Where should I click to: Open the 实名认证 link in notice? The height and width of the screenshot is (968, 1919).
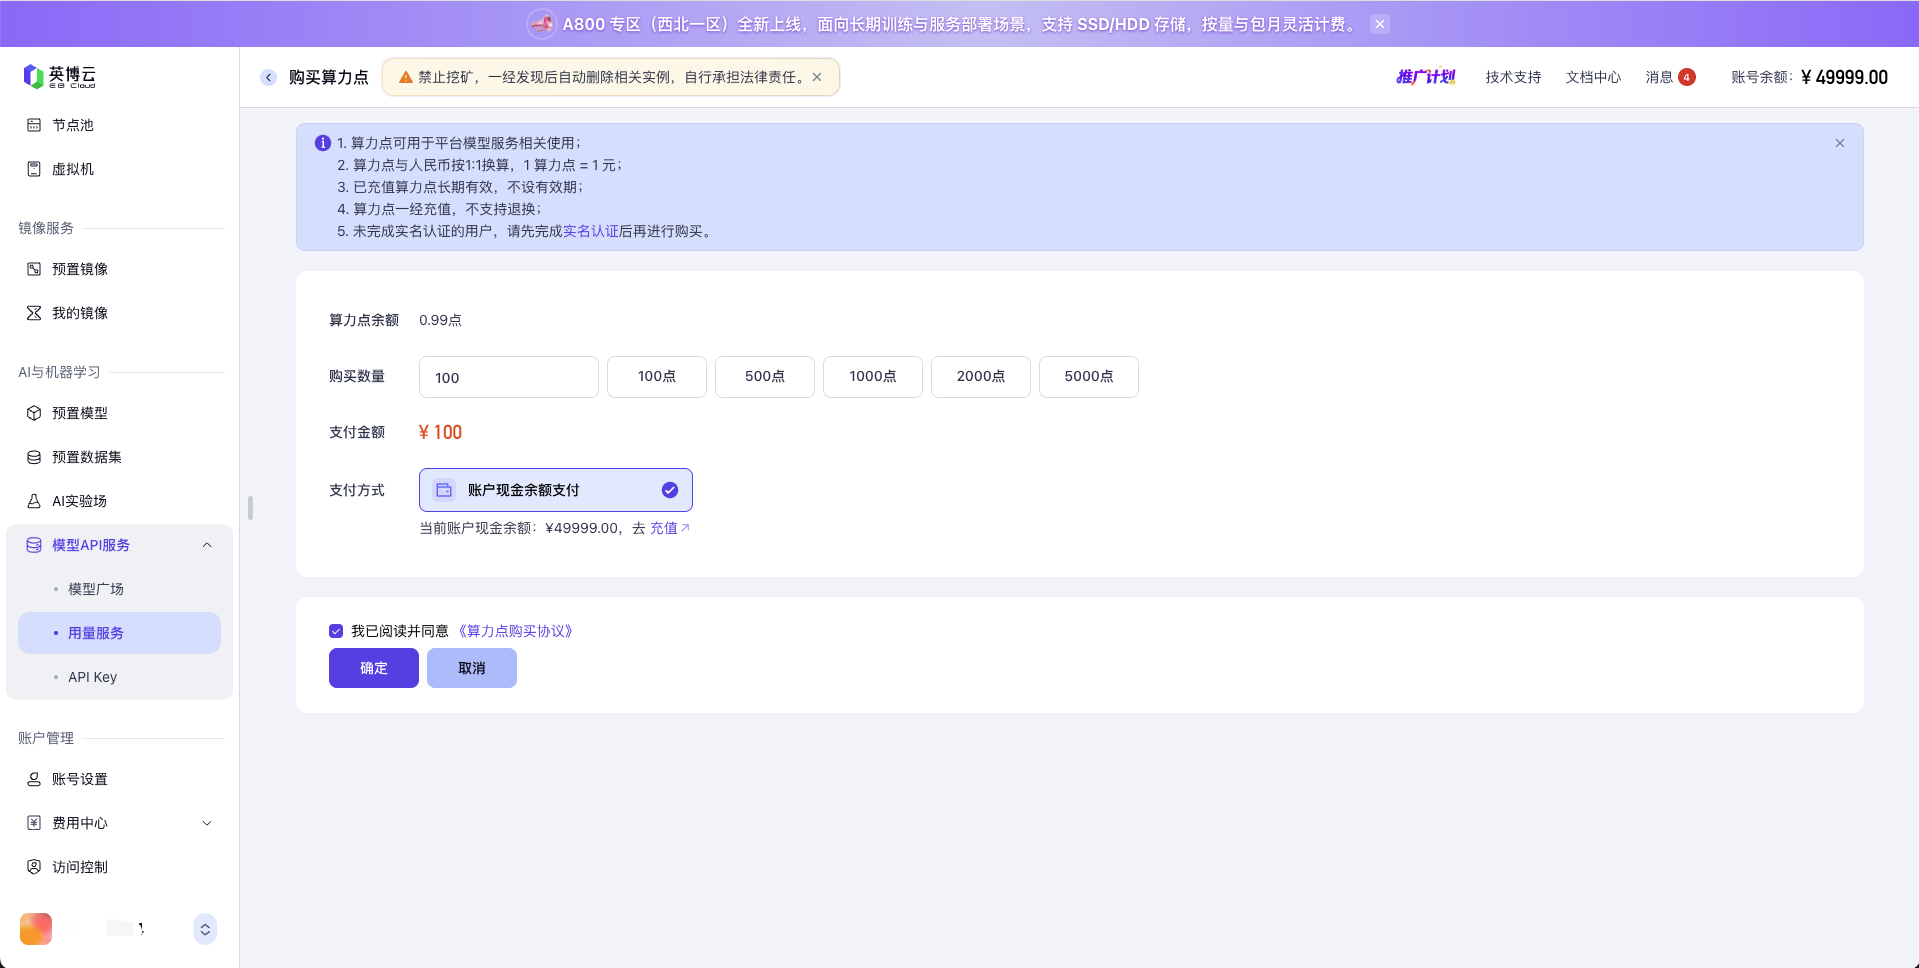pos(590,231)
